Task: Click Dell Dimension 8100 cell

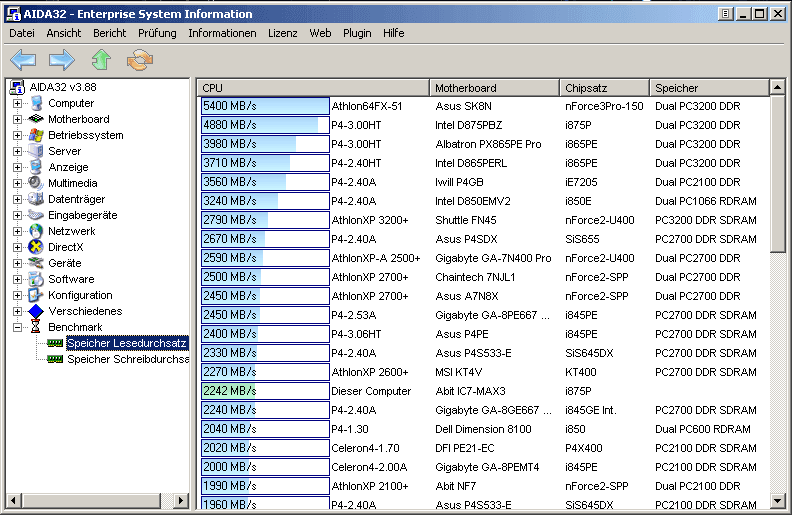Action: (483, 429)
